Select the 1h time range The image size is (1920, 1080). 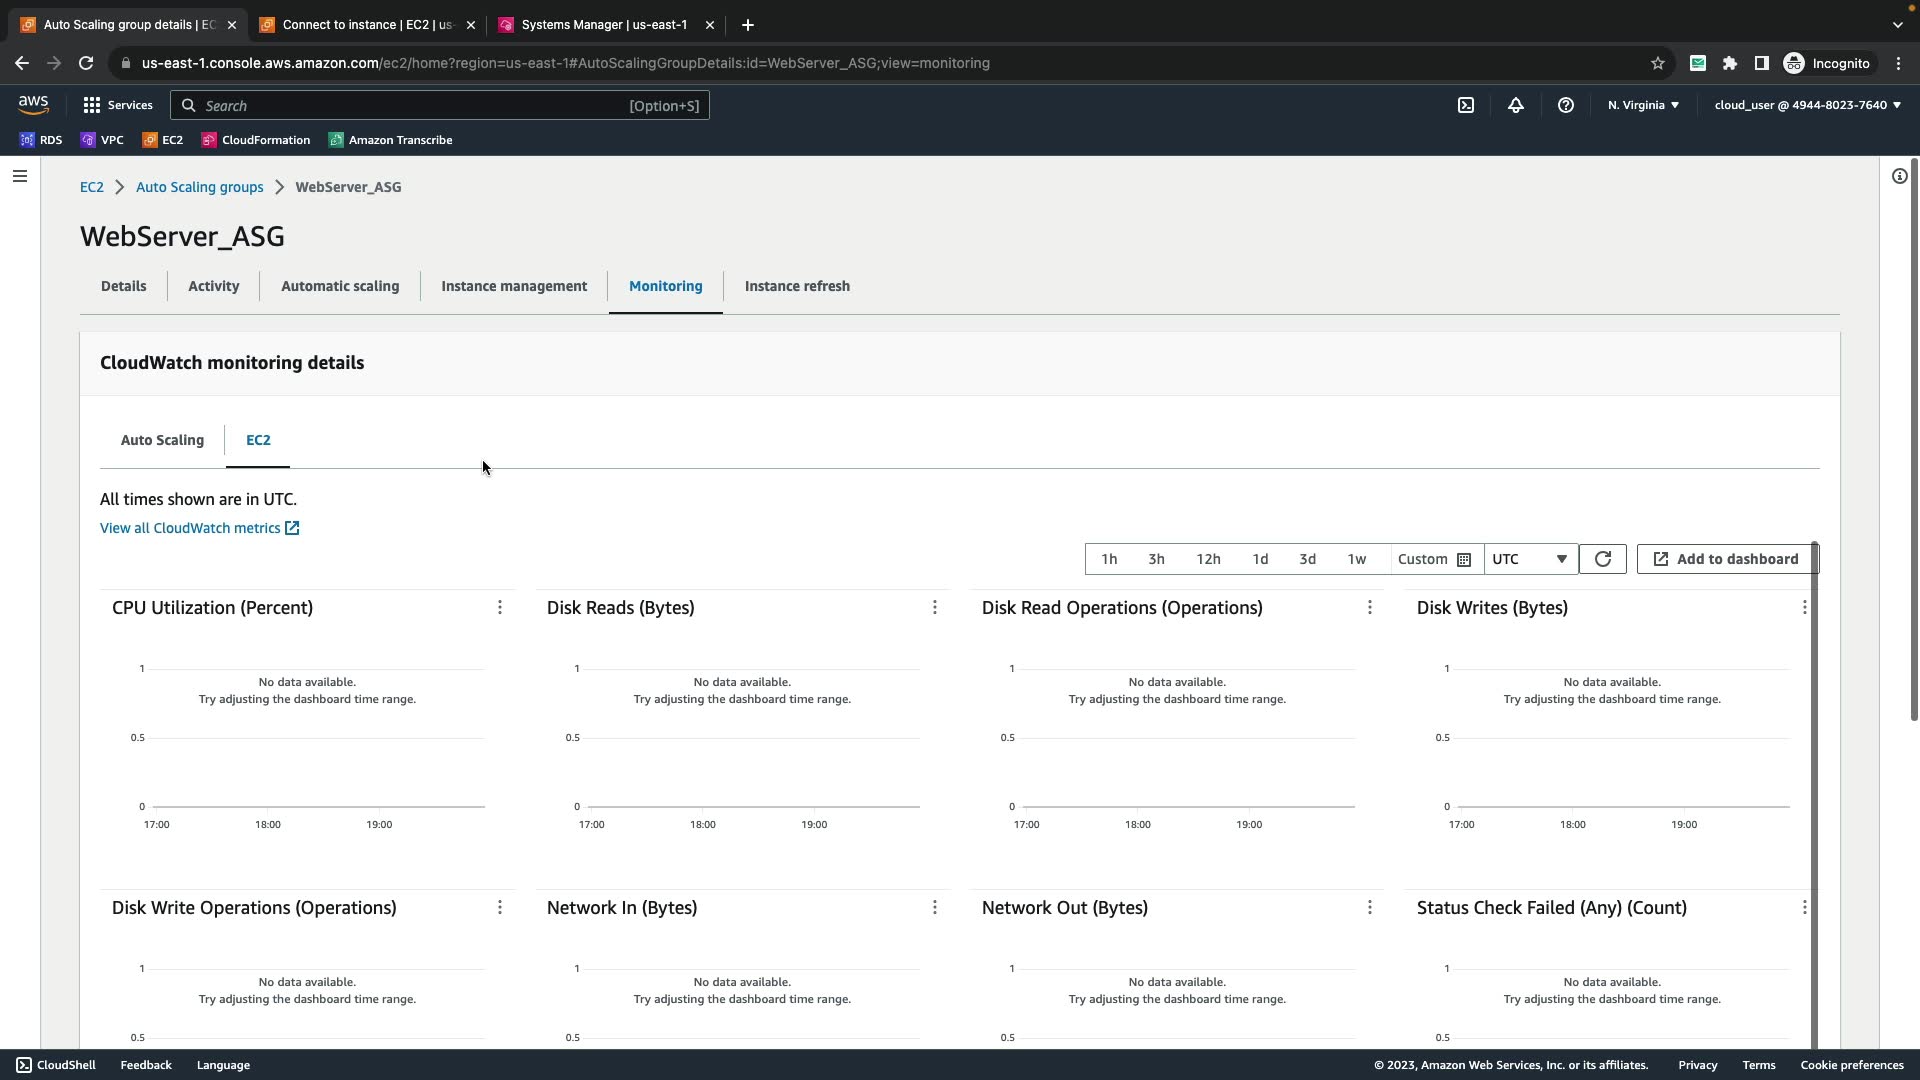(1109, 559)
